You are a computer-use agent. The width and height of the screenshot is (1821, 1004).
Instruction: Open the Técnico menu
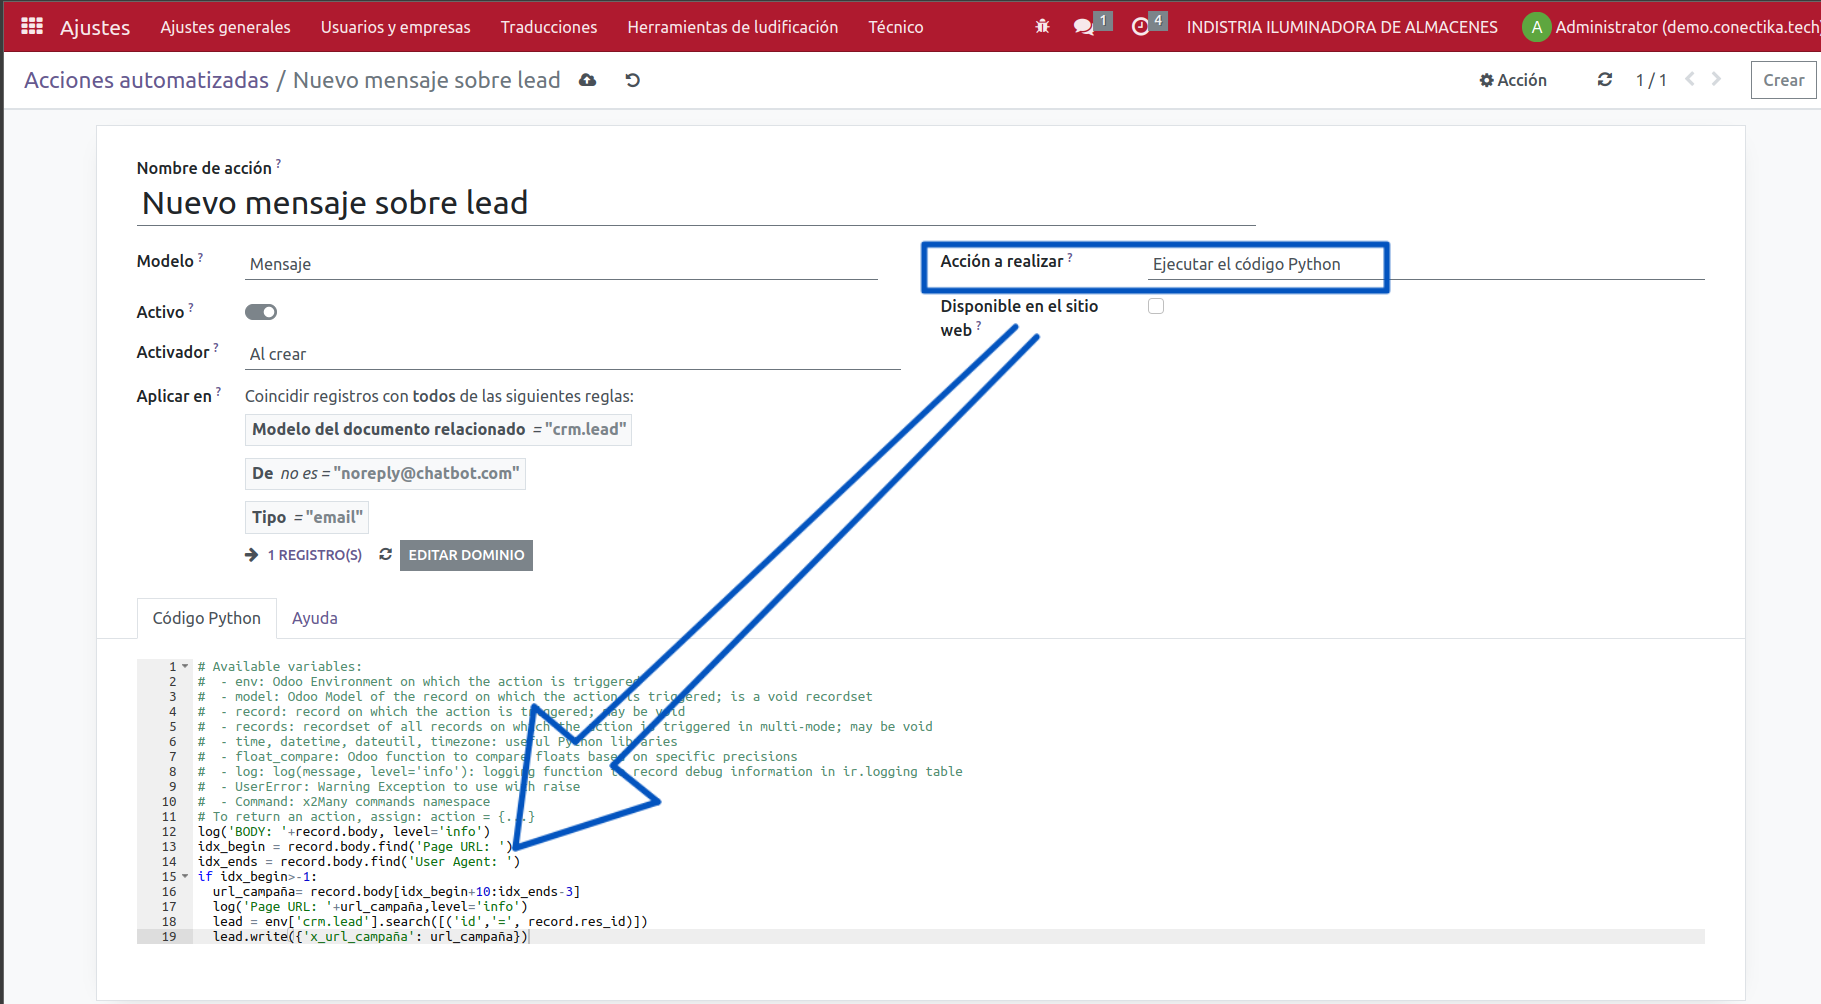click(x=895, y=27)
